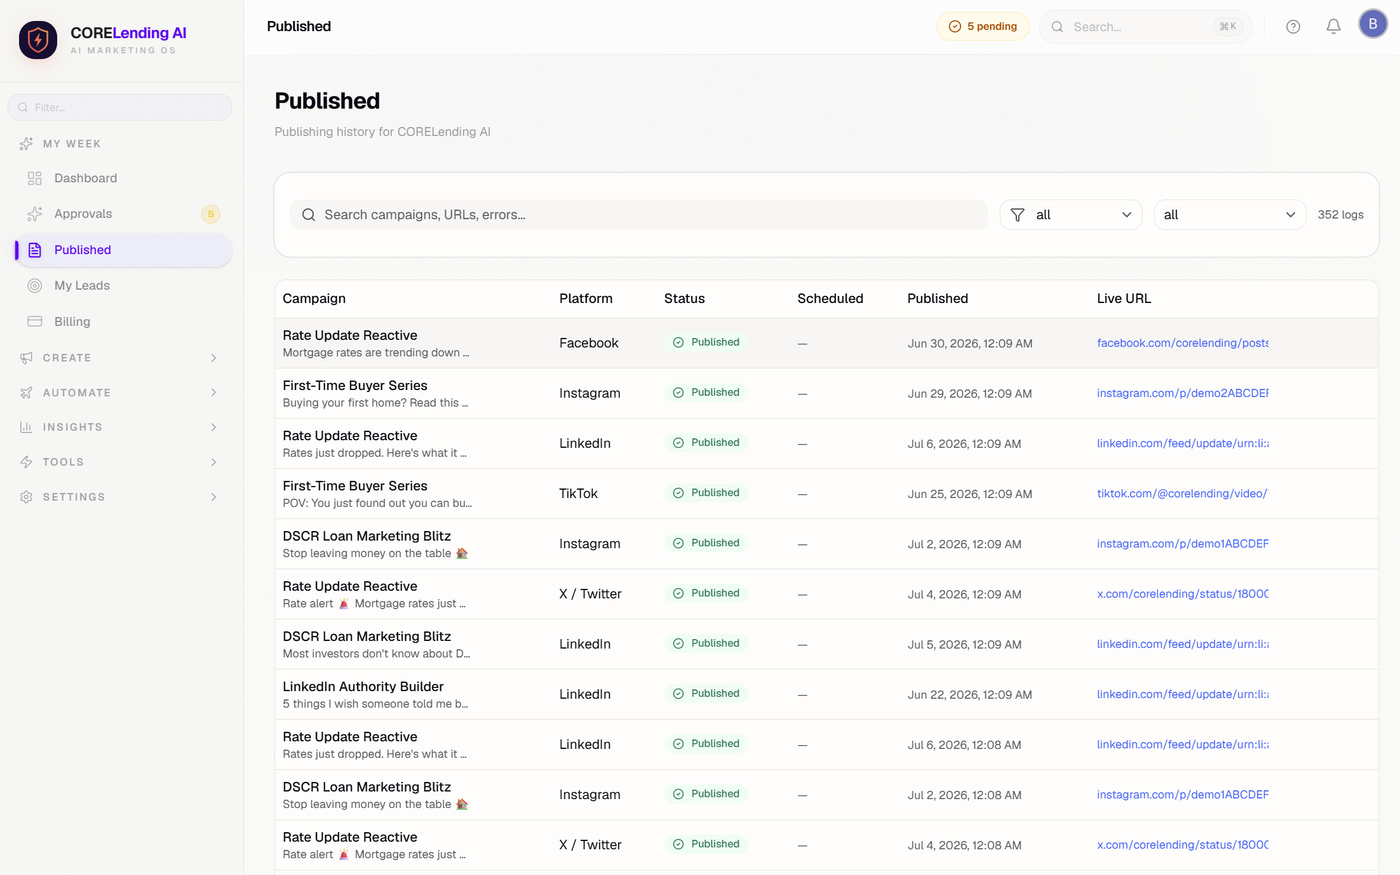Click the magnifier in campaign search bar

click(309, 215)
